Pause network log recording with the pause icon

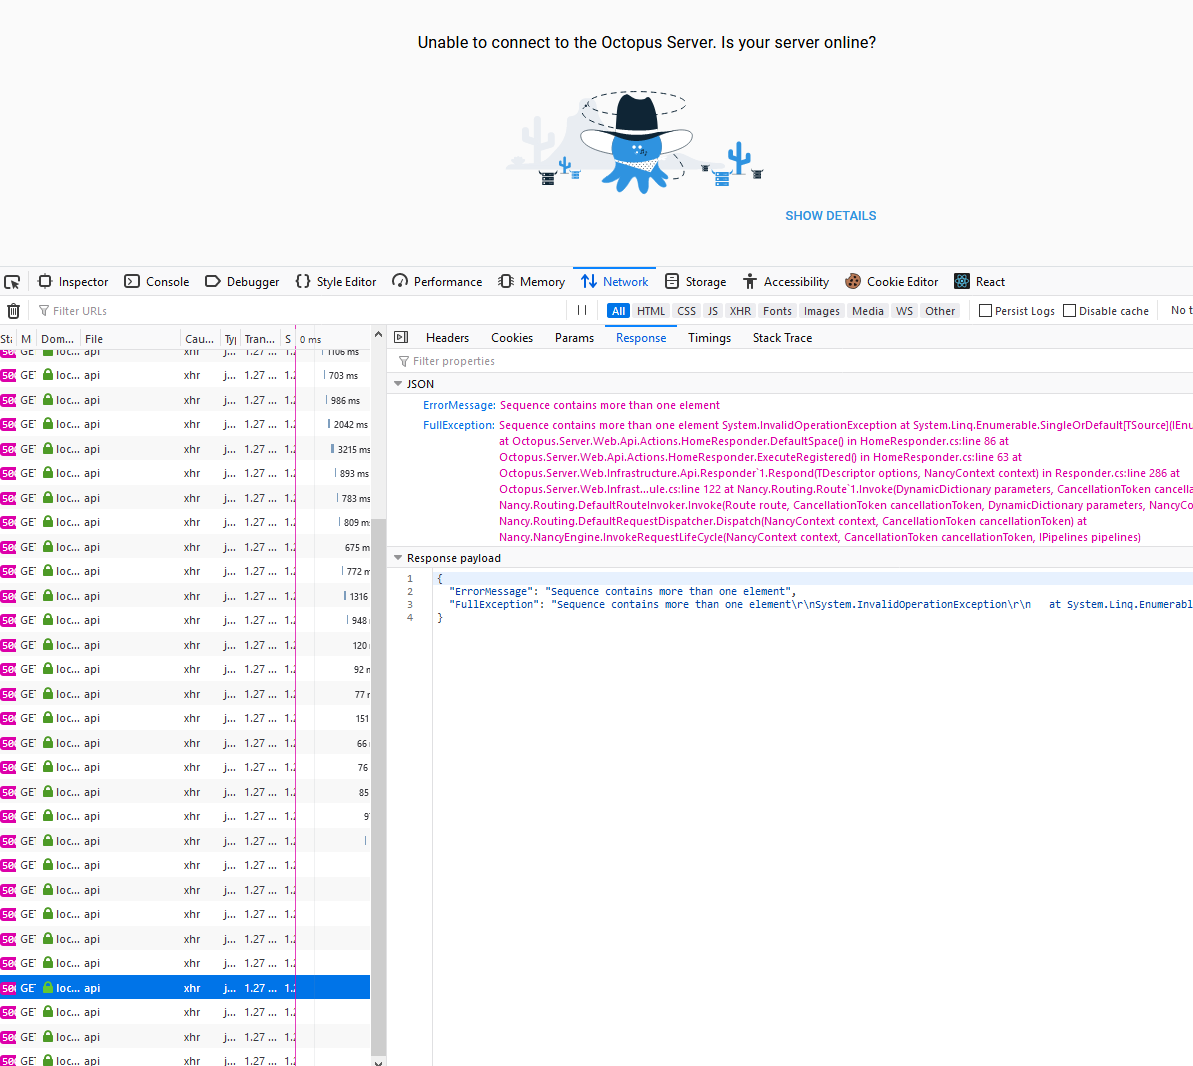pos(581,310)
